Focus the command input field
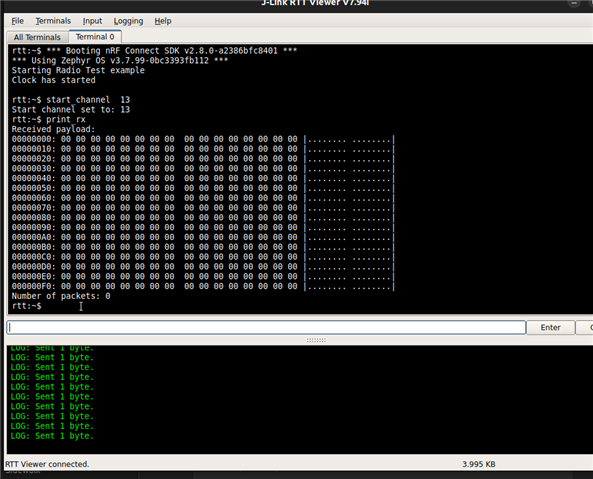Image resolution: width=593 pixels, height=479 pixels. click(x=266, y=327)
